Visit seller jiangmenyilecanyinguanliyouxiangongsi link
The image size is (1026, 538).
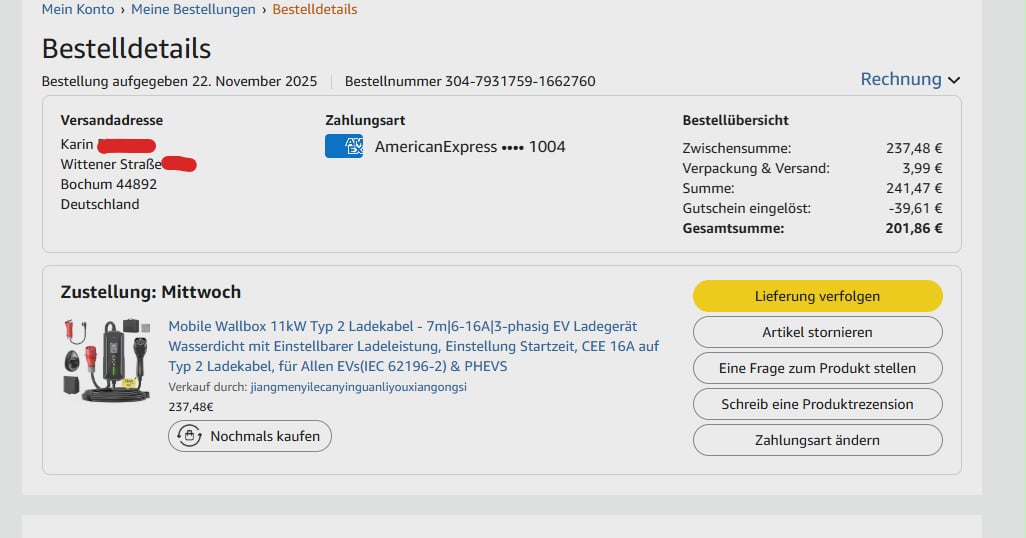[358, 387]
